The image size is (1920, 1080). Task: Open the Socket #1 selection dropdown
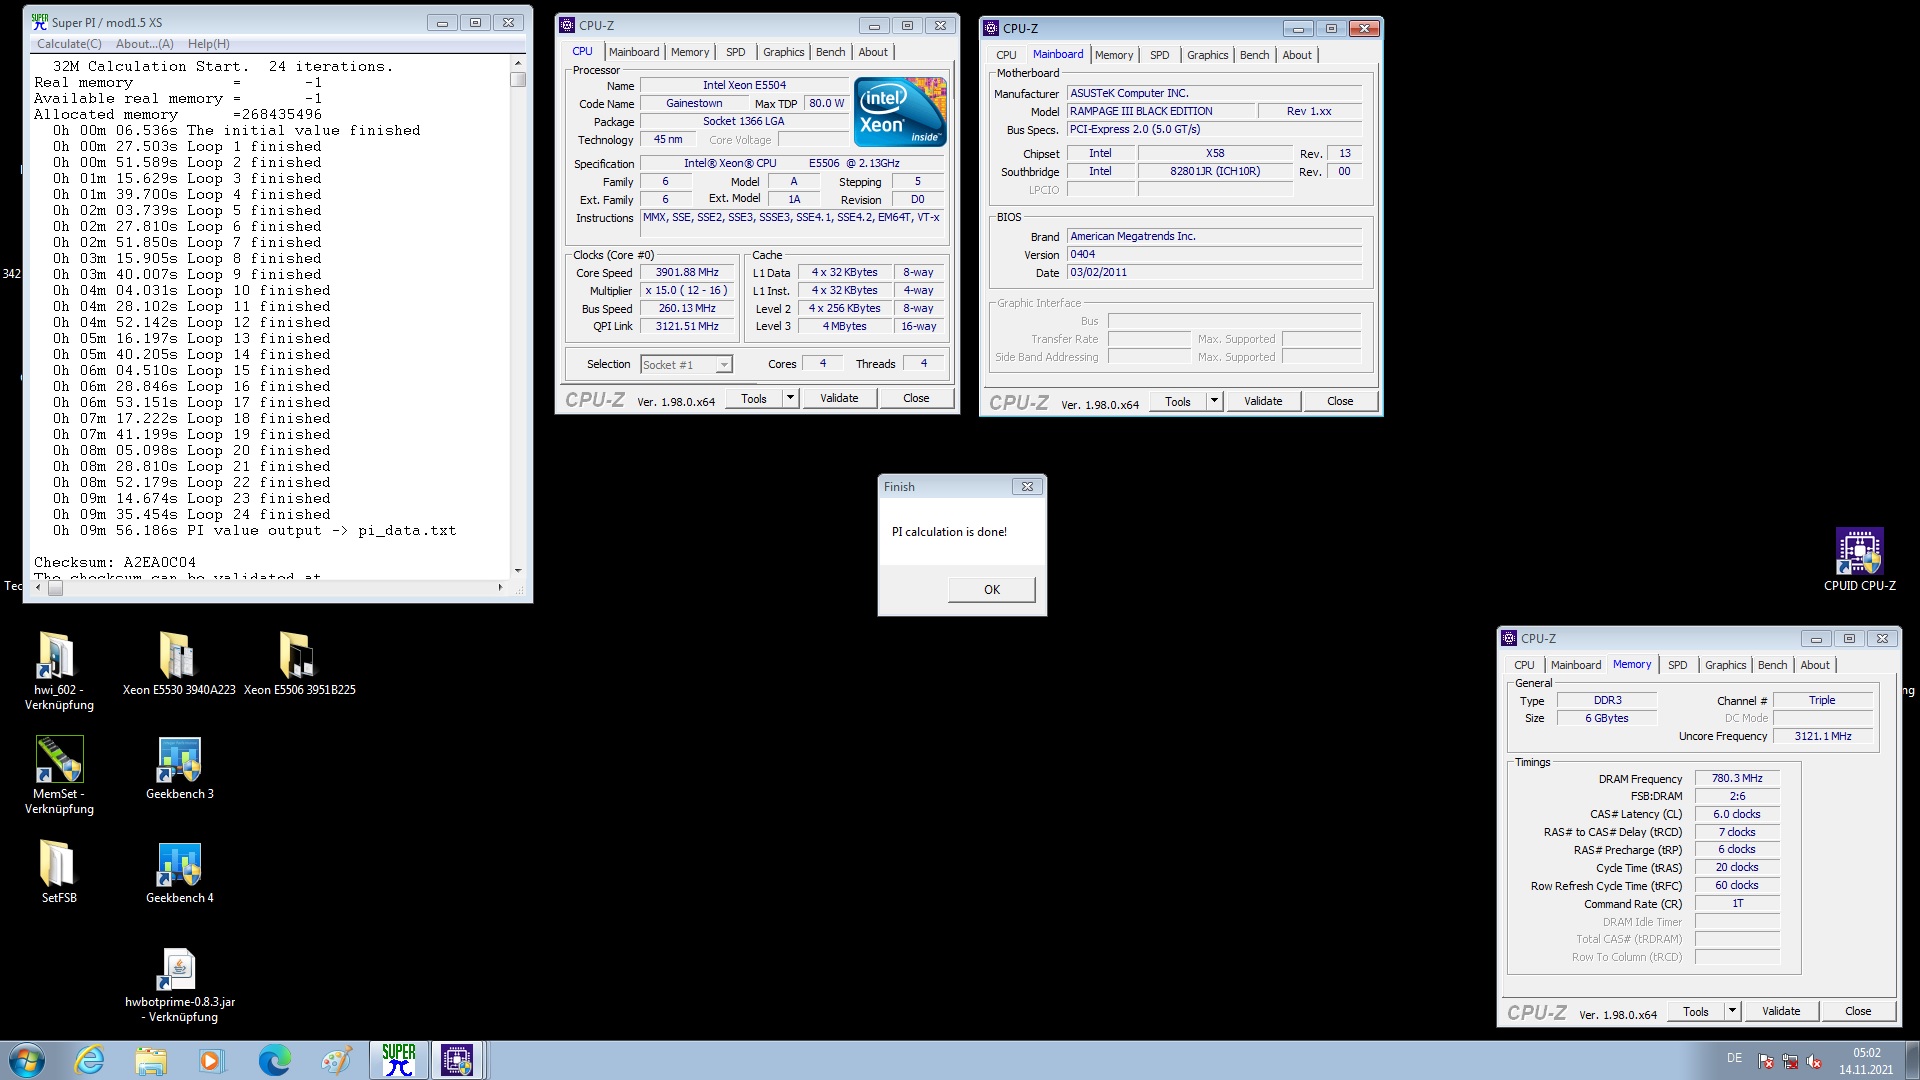pos(686,365)
